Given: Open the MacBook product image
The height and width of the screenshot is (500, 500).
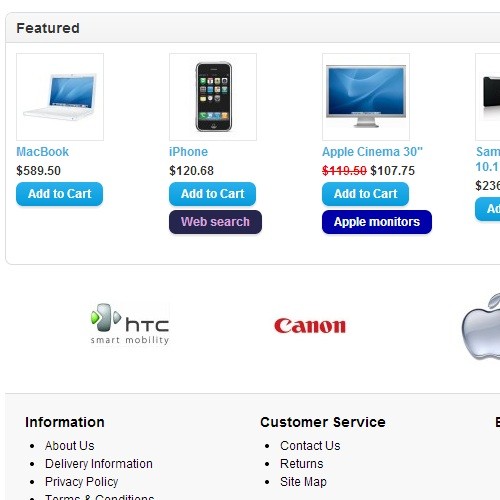Looking at the screenshot, I should coord(60,97).
